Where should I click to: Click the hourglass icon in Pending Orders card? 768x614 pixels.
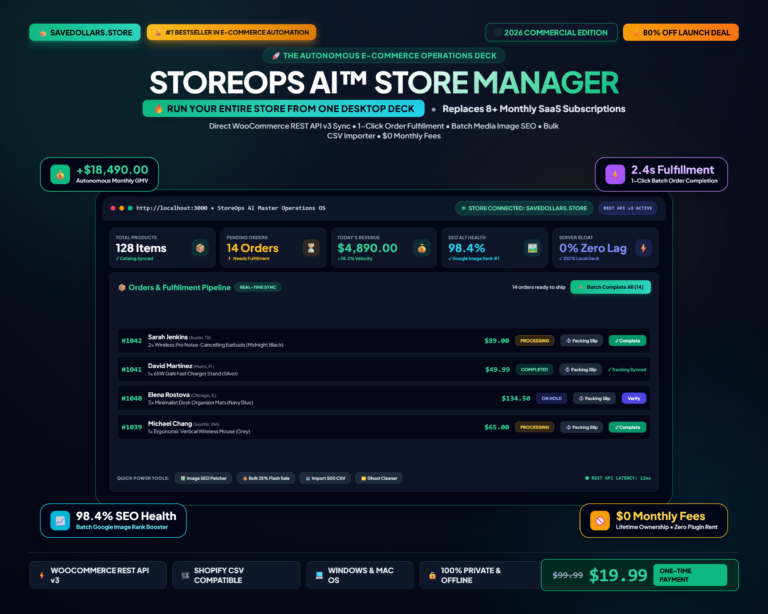tap(311, 248)
